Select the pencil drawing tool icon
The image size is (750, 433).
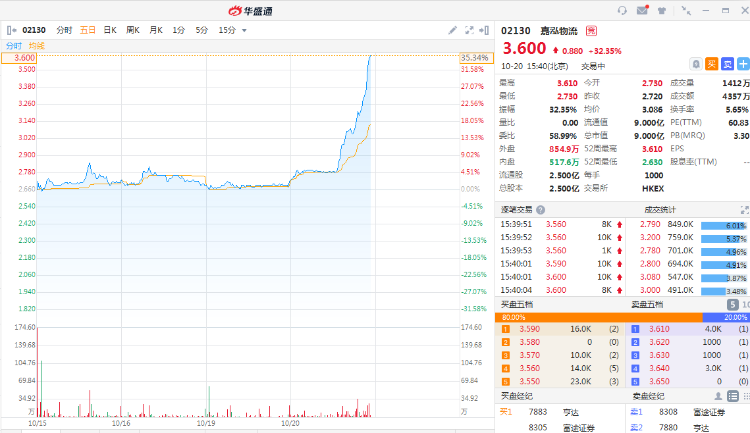tap(452, 30)
